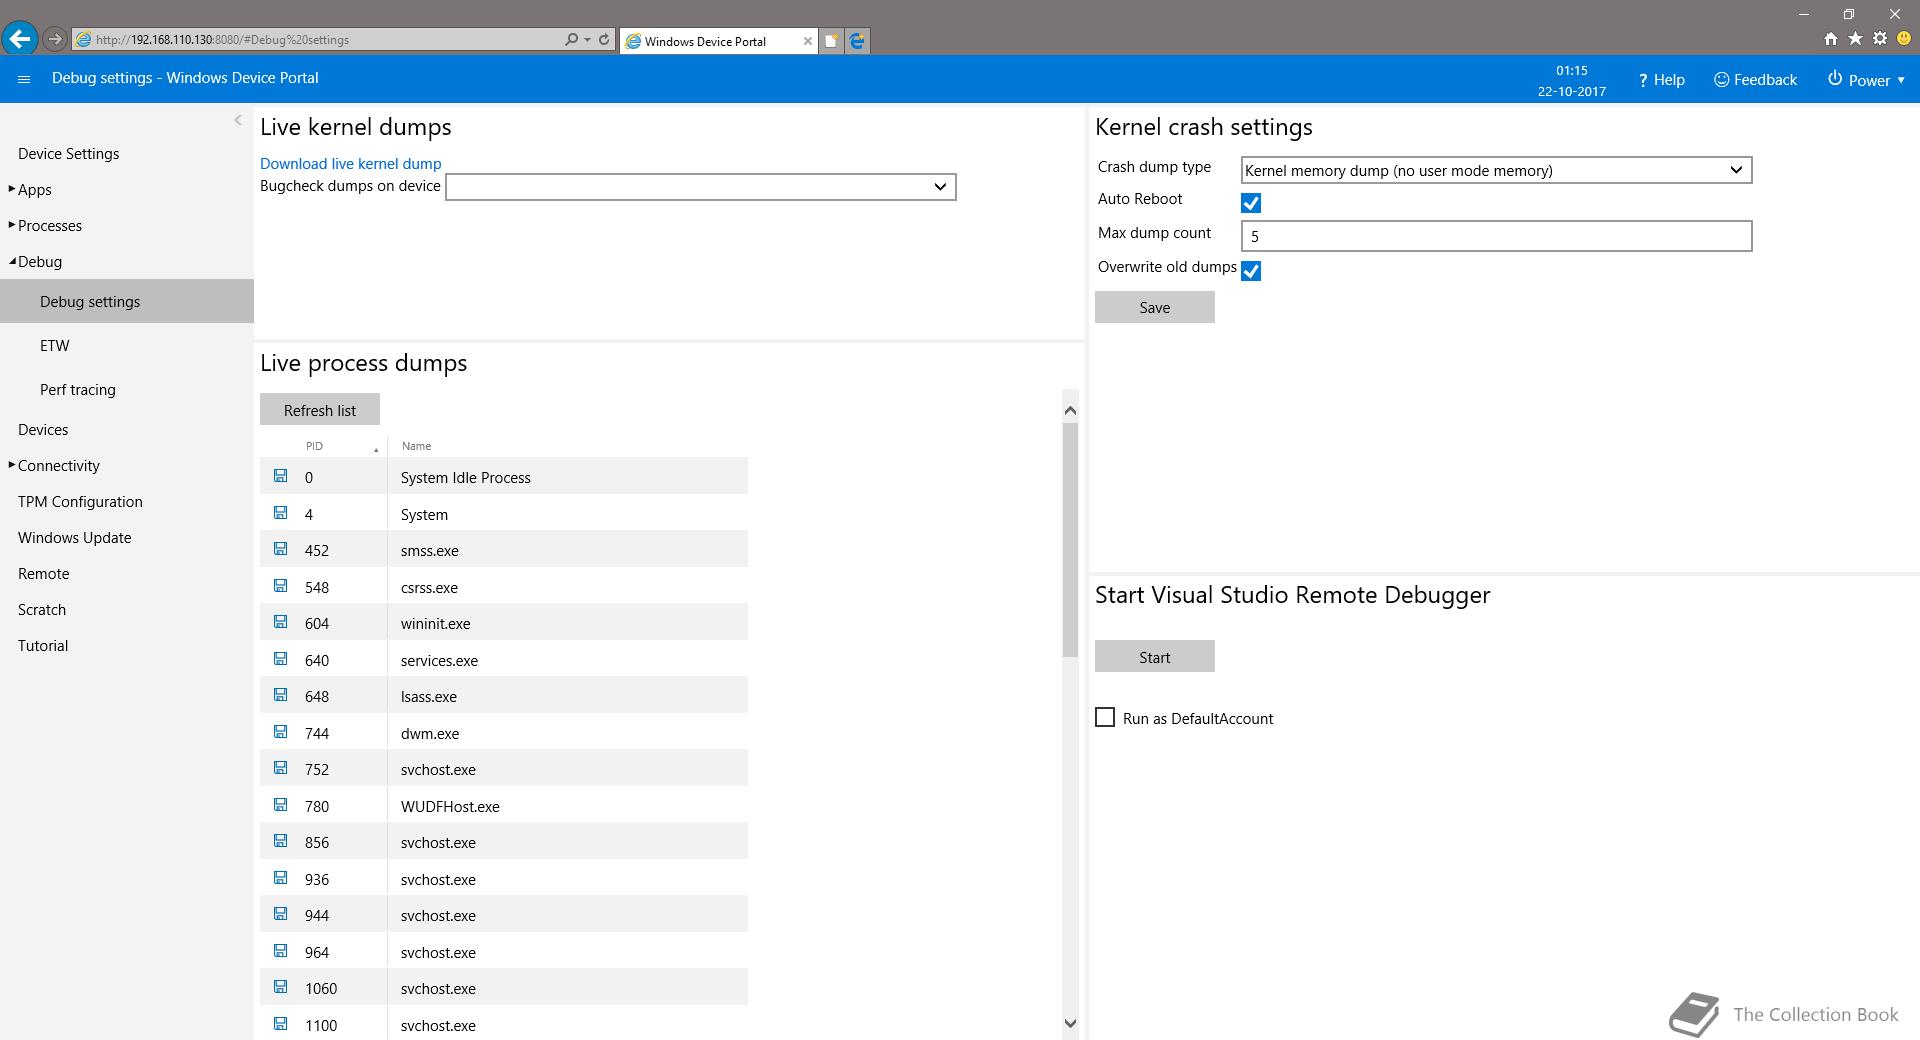Open the Help link
This screenshot has width=1920, height=1040.
coord(1661,80)
